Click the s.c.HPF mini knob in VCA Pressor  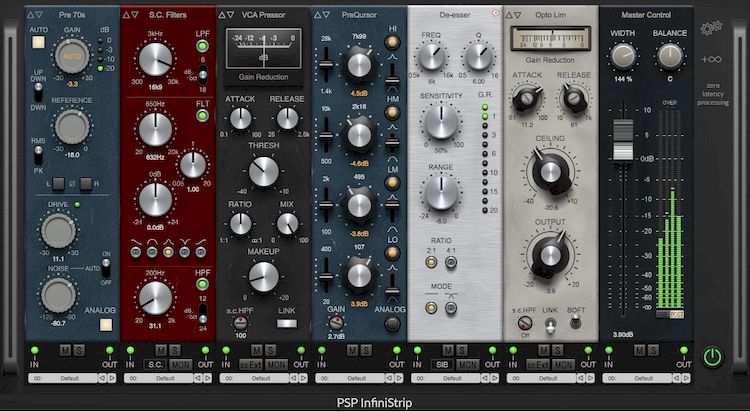tap(241, 323)
